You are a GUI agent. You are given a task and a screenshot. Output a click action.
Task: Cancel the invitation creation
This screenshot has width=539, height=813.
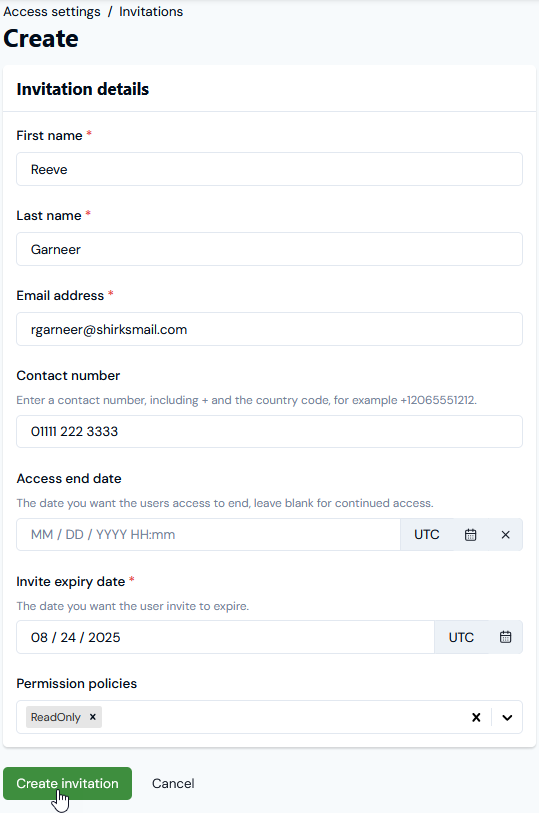(x=173, y=783)
